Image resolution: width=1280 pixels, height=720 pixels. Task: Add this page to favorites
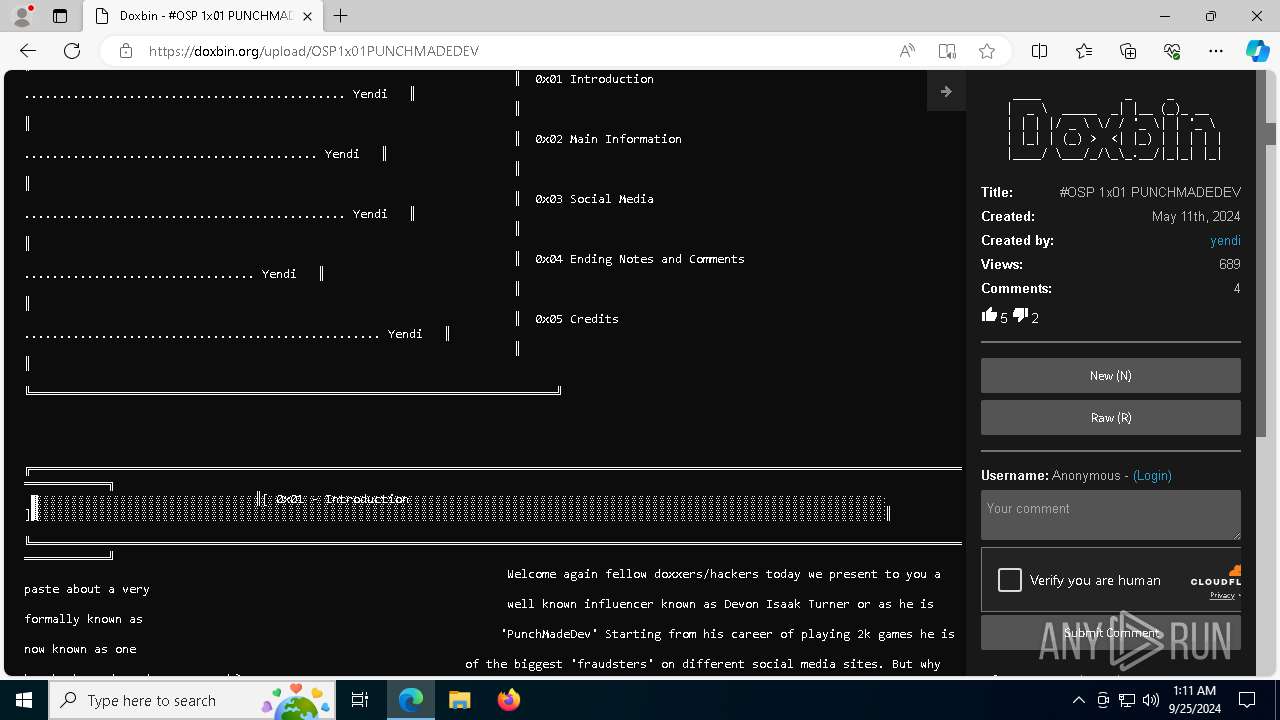pos(987,51)
